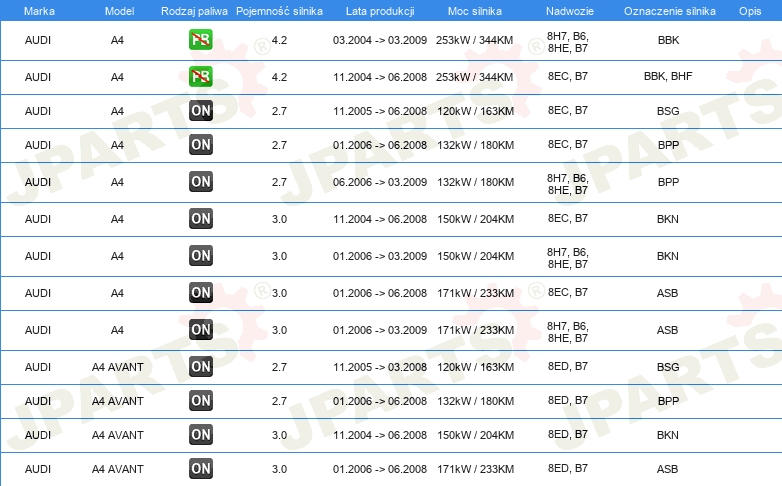782x486 pixels.
Task: Click 253kW / 344KM in the BBK, BHF row
Action: (x=474, y=77)
